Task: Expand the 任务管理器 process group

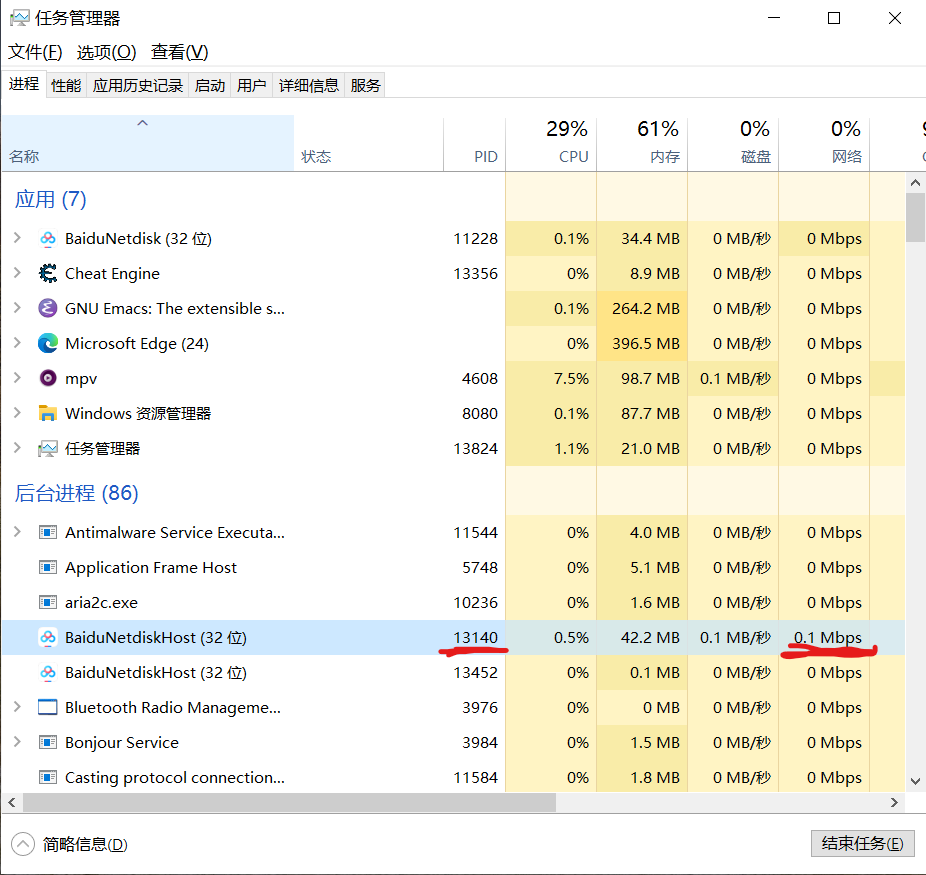Action: pos(17,448)
